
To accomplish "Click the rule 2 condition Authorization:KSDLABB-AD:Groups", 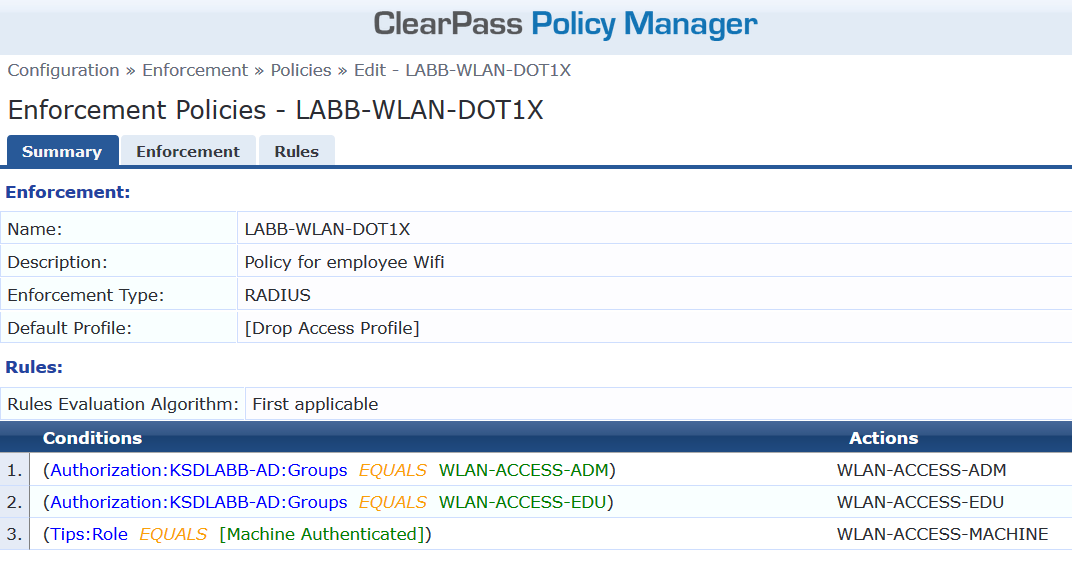I will click(199, 502).
